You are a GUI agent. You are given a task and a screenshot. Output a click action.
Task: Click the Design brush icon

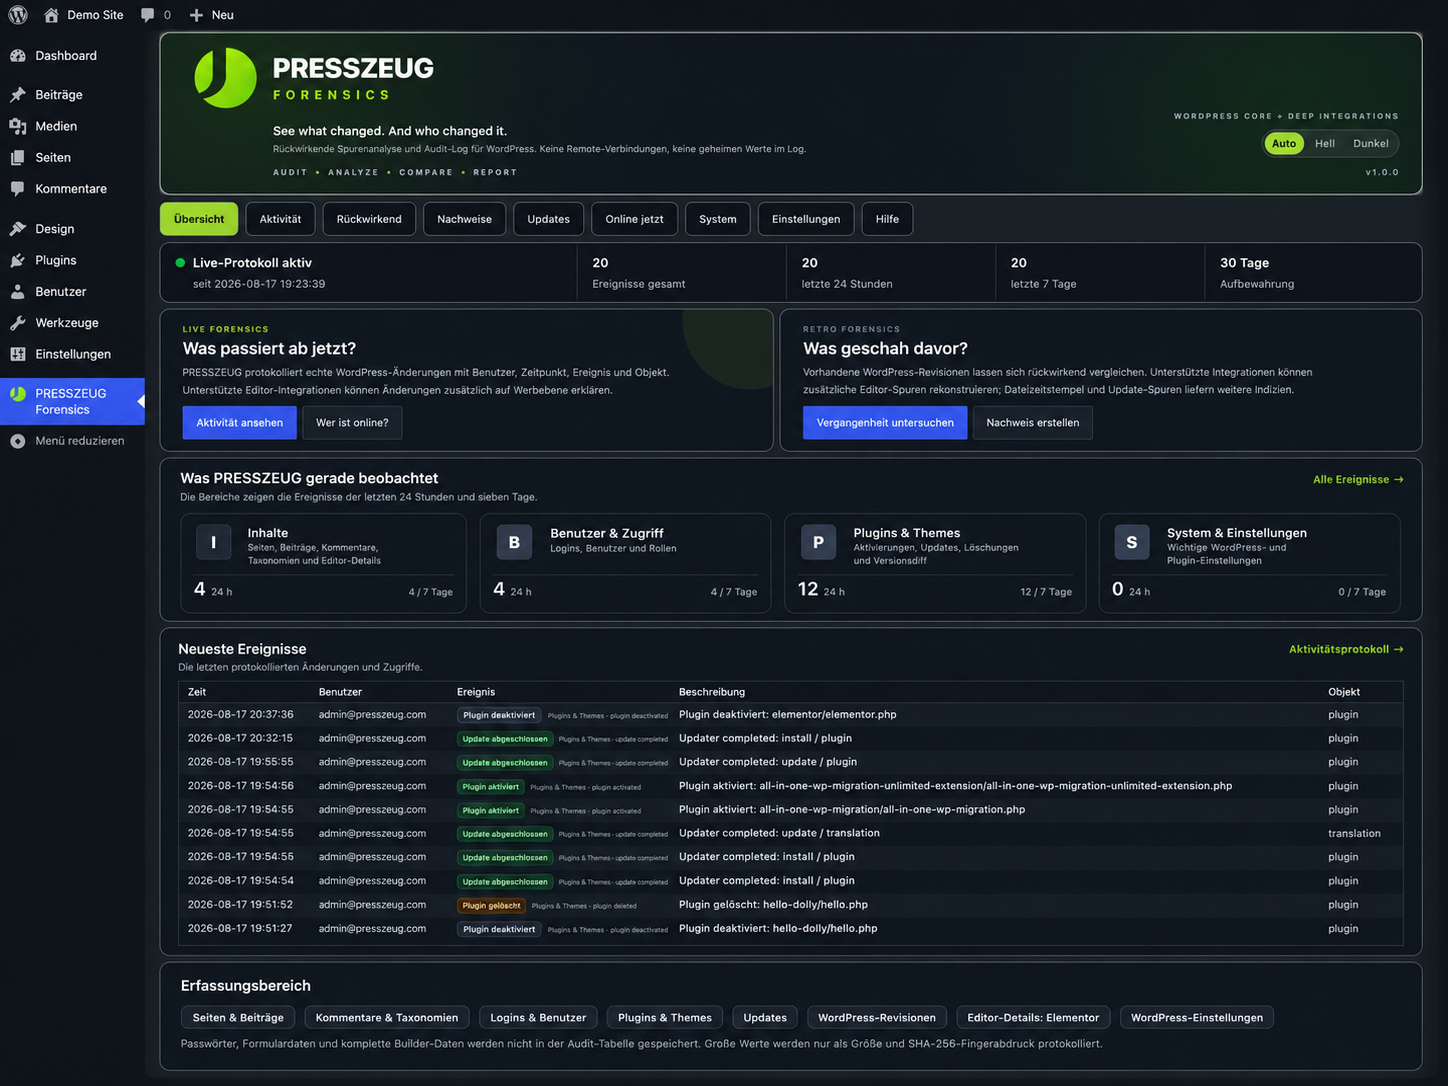click(x=18, y=229)
